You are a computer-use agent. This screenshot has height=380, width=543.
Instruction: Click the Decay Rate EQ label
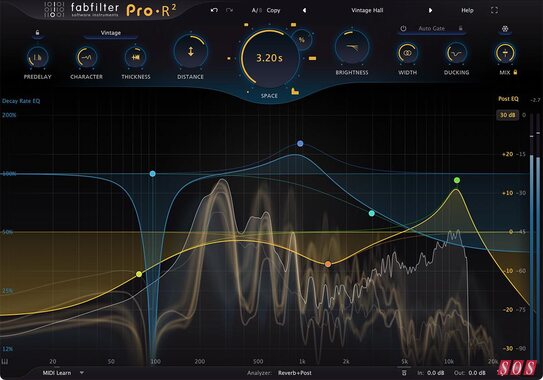(x=21, y=101)
